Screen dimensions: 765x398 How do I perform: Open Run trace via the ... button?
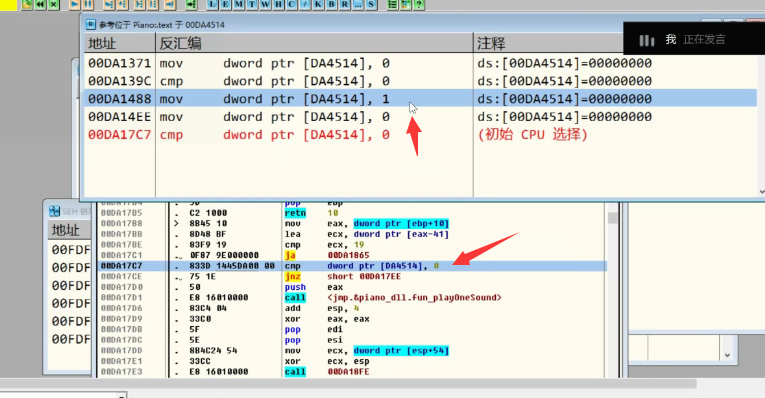(x=358, y=4)
